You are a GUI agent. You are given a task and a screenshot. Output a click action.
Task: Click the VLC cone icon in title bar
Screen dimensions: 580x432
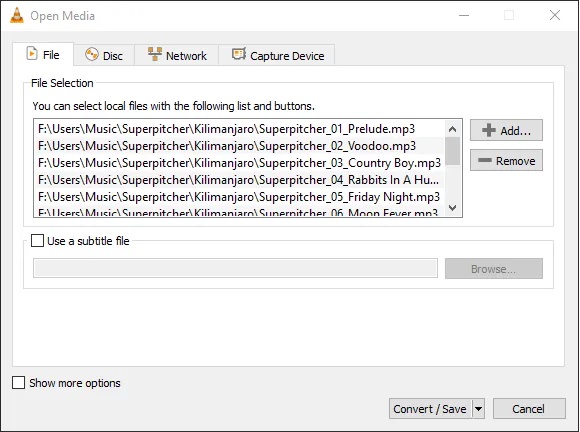pyautogui.click(x=16, y=15)
